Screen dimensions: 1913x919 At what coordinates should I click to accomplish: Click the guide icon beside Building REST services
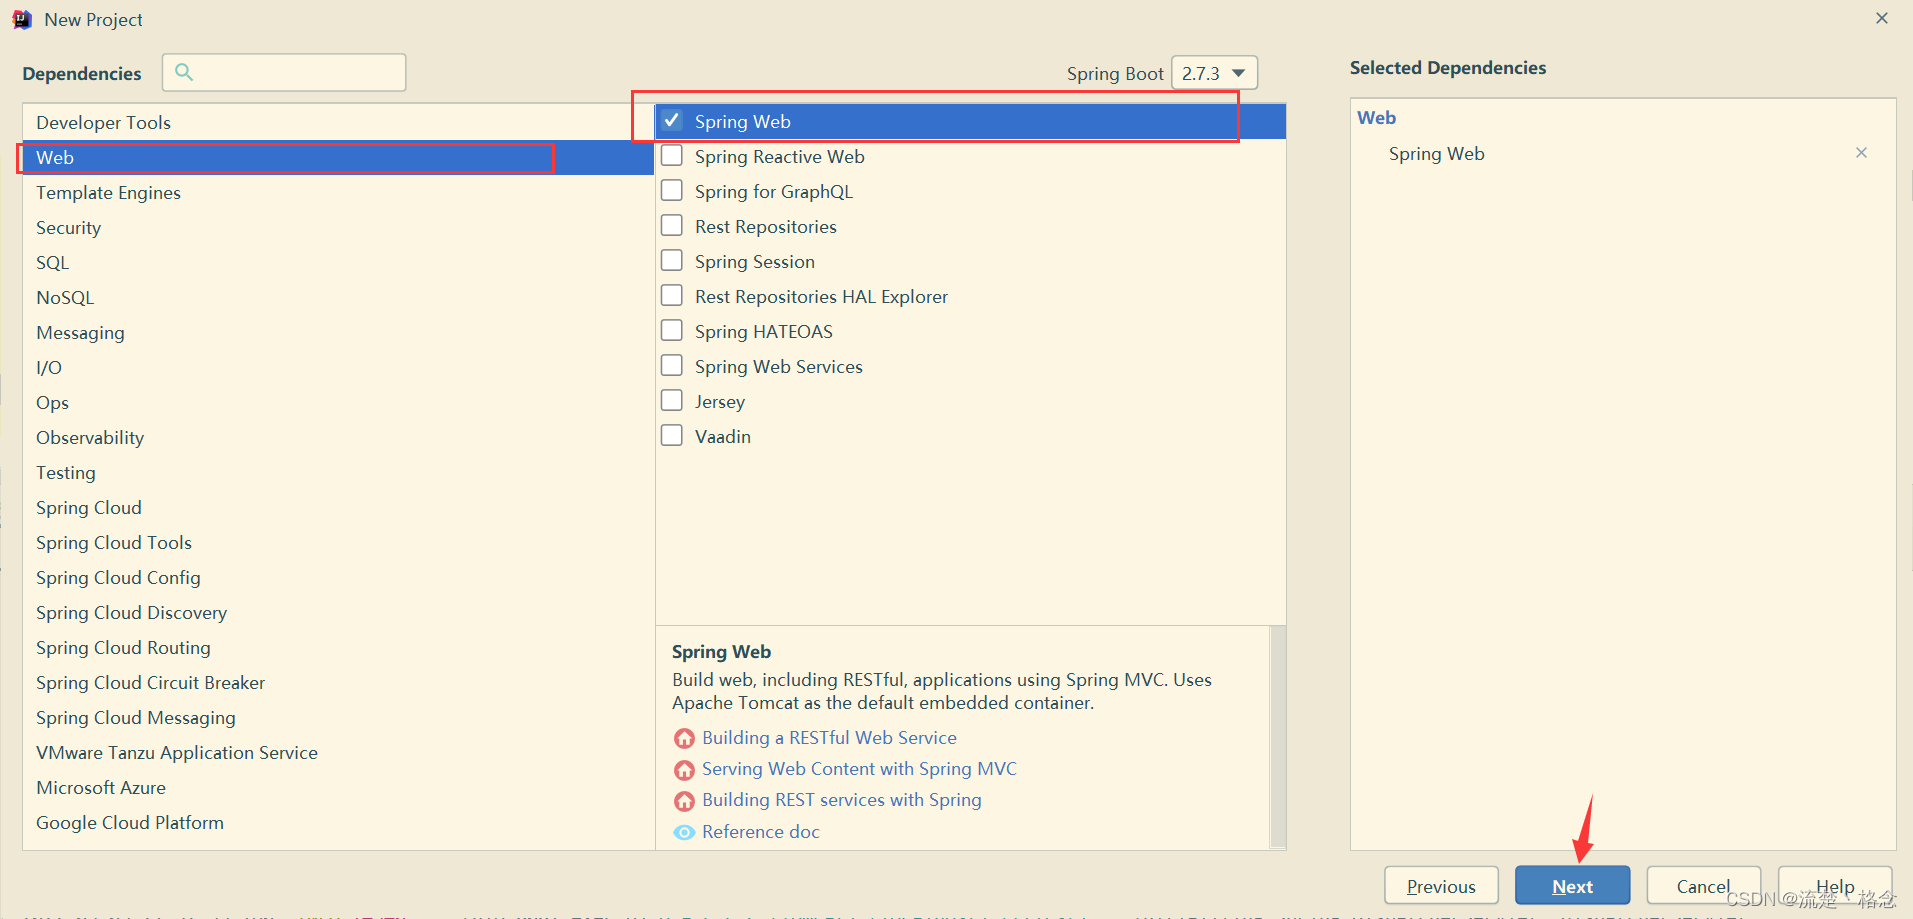click(684, 801)
